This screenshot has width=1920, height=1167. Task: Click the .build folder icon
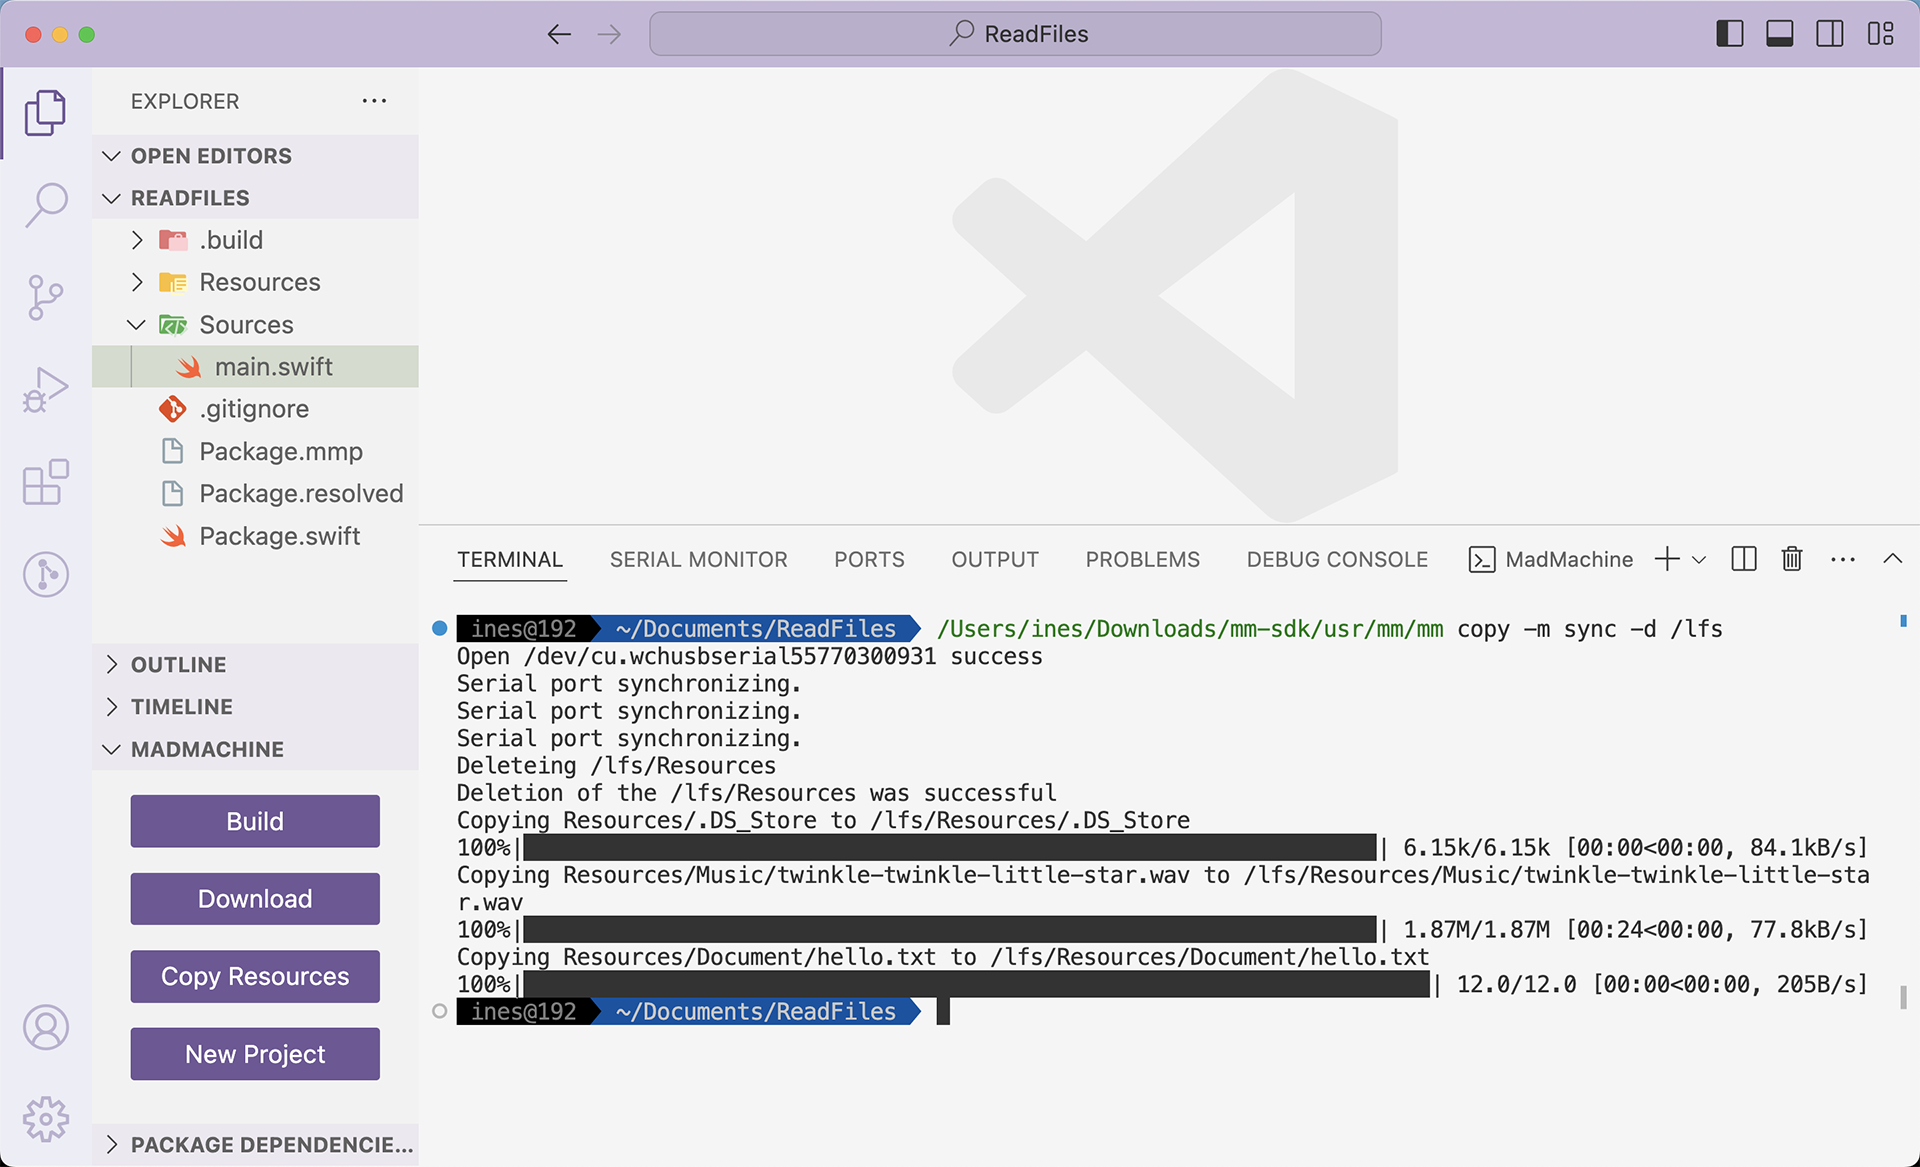(x=173, y=240)
